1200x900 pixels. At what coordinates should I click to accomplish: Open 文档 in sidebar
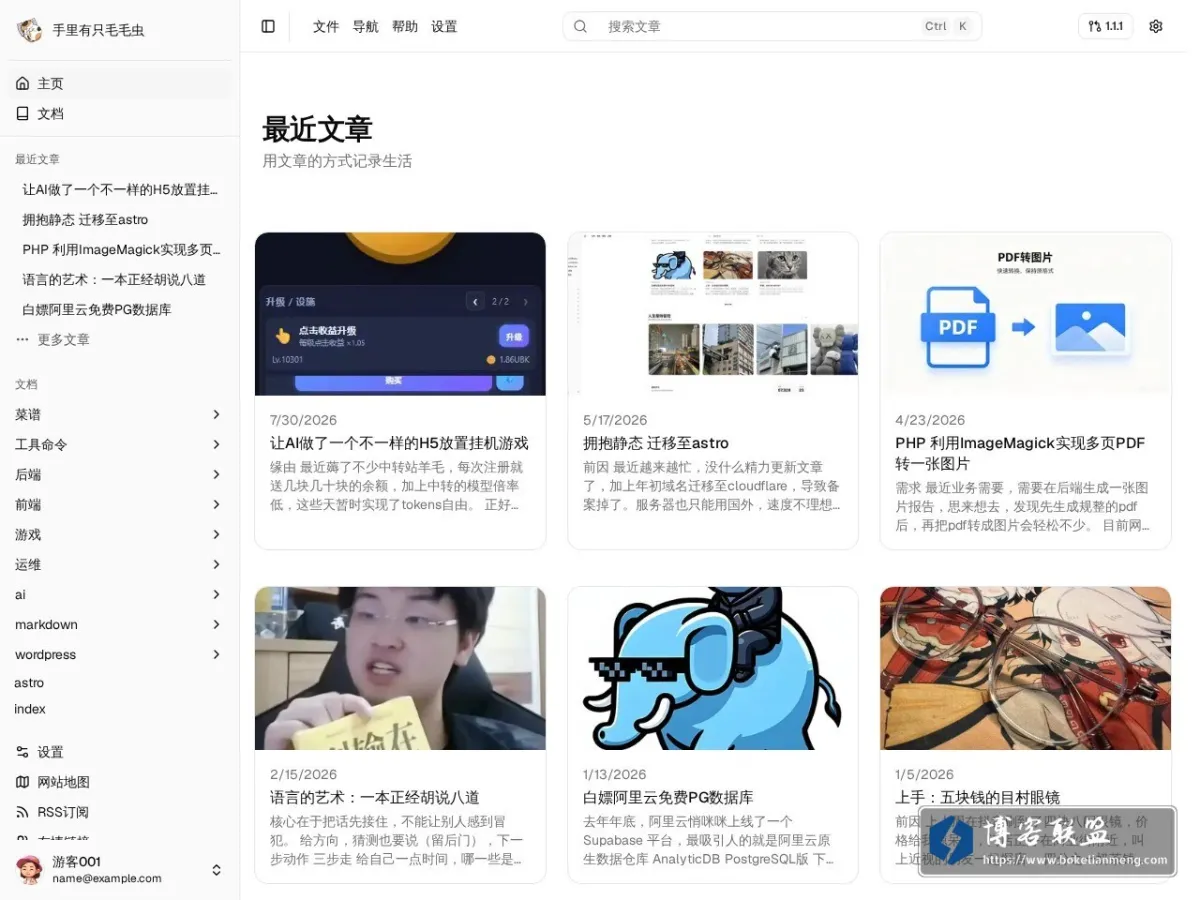[119, 114]
